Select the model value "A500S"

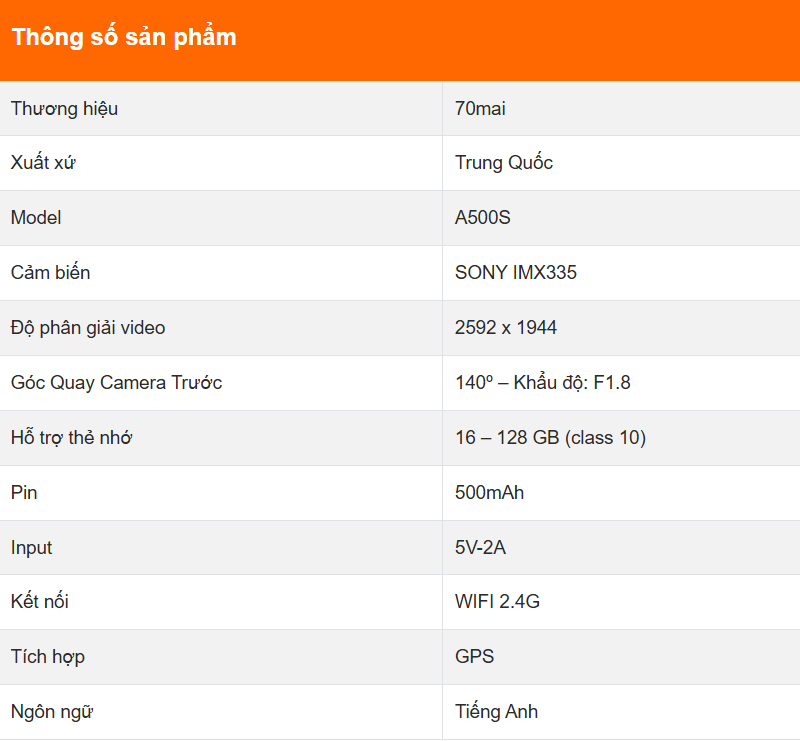[482, 218]
